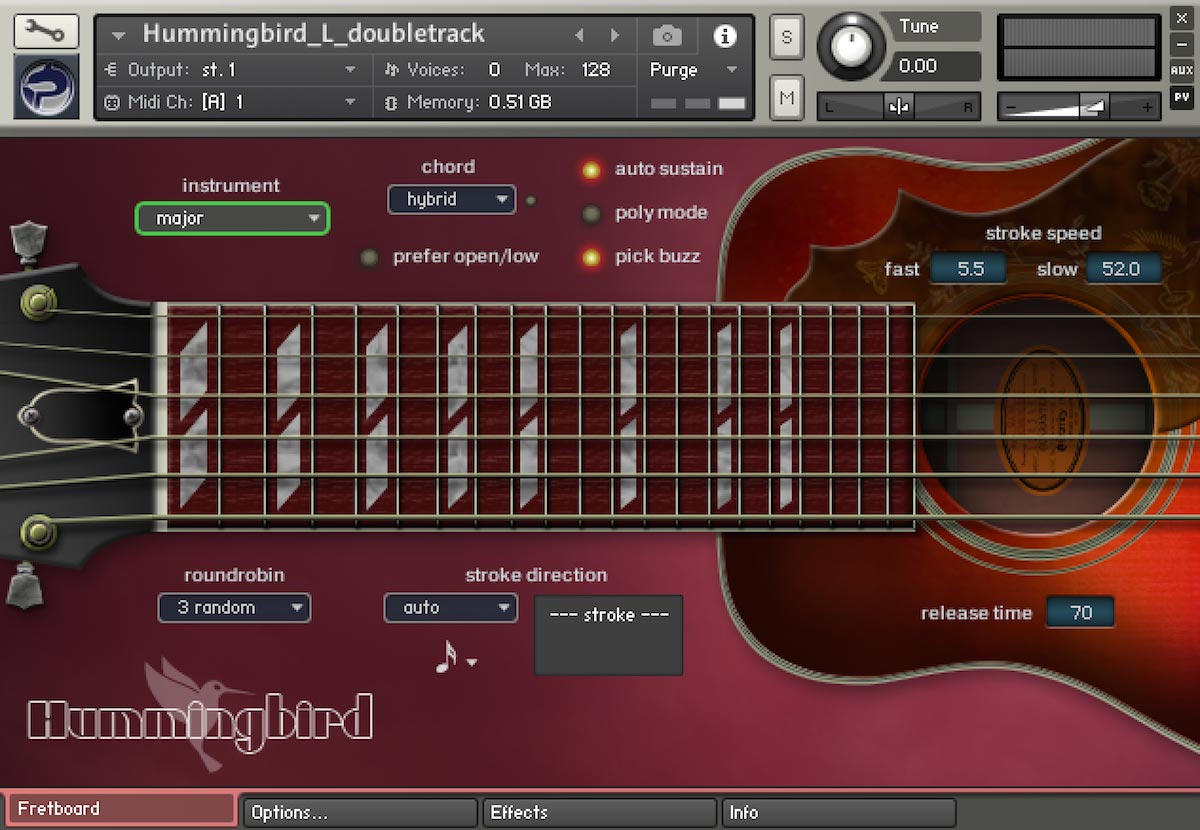
Task: Open the roundrobin dropdown showing 3 random
Action: point(234,607)
